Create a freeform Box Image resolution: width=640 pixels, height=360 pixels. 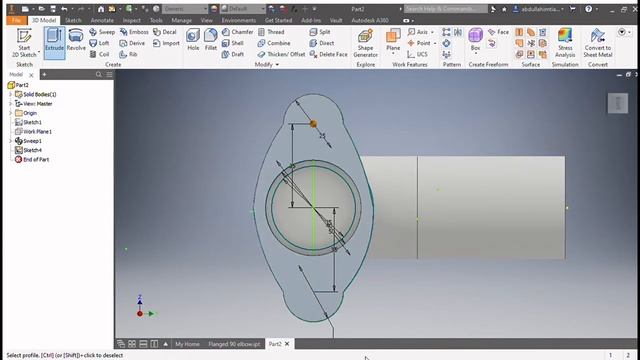[x=476, y=40]
